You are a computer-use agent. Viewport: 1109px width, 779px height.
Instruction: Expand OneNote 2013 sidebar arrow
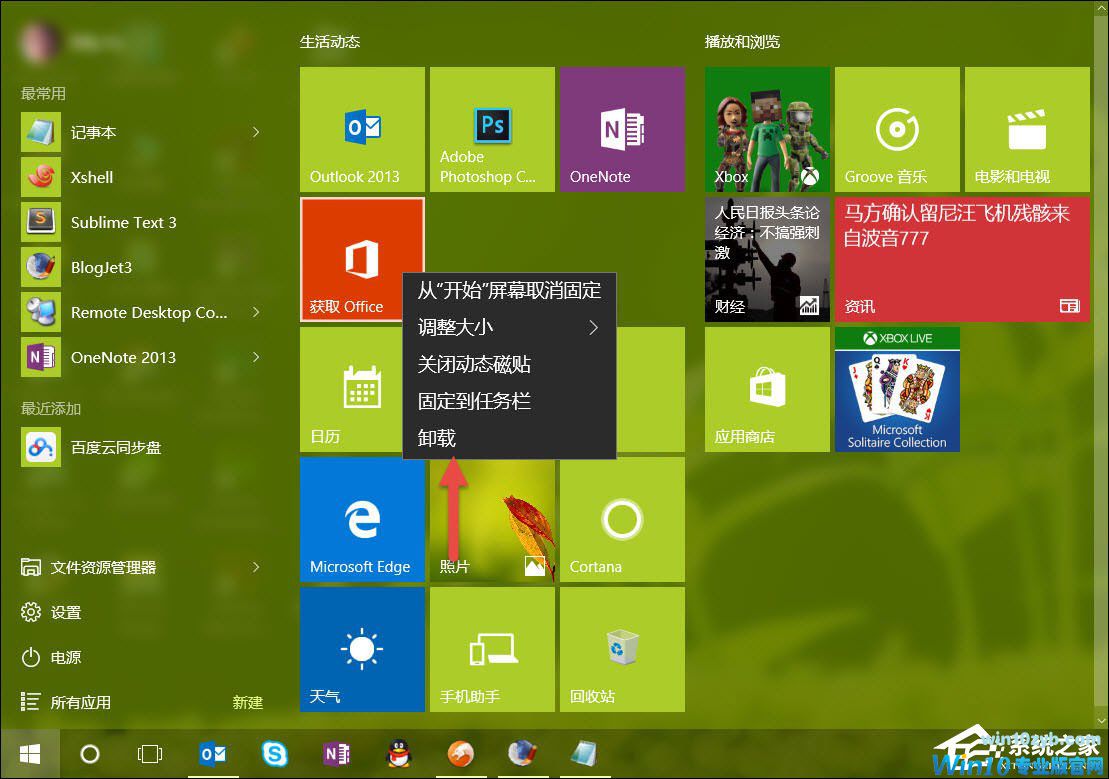tap(257, 357)
